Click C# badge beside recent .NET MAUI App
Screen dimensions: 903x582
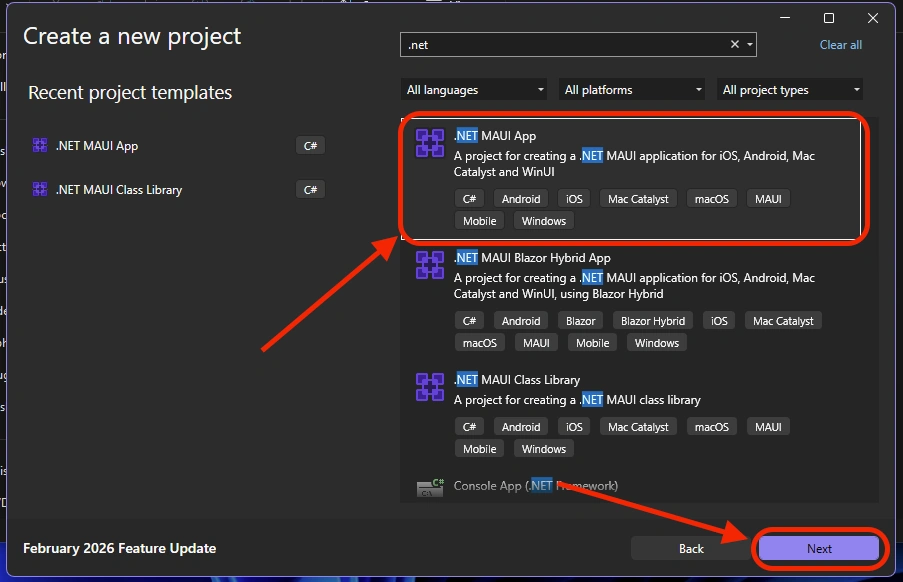point(310,146)
